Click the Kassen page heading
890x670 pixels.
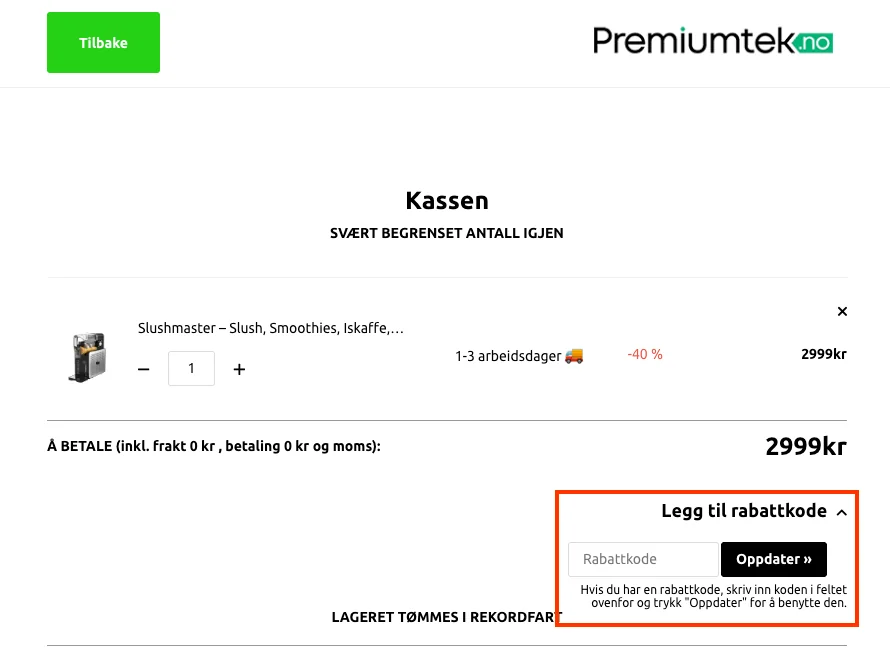click(446, 200)
